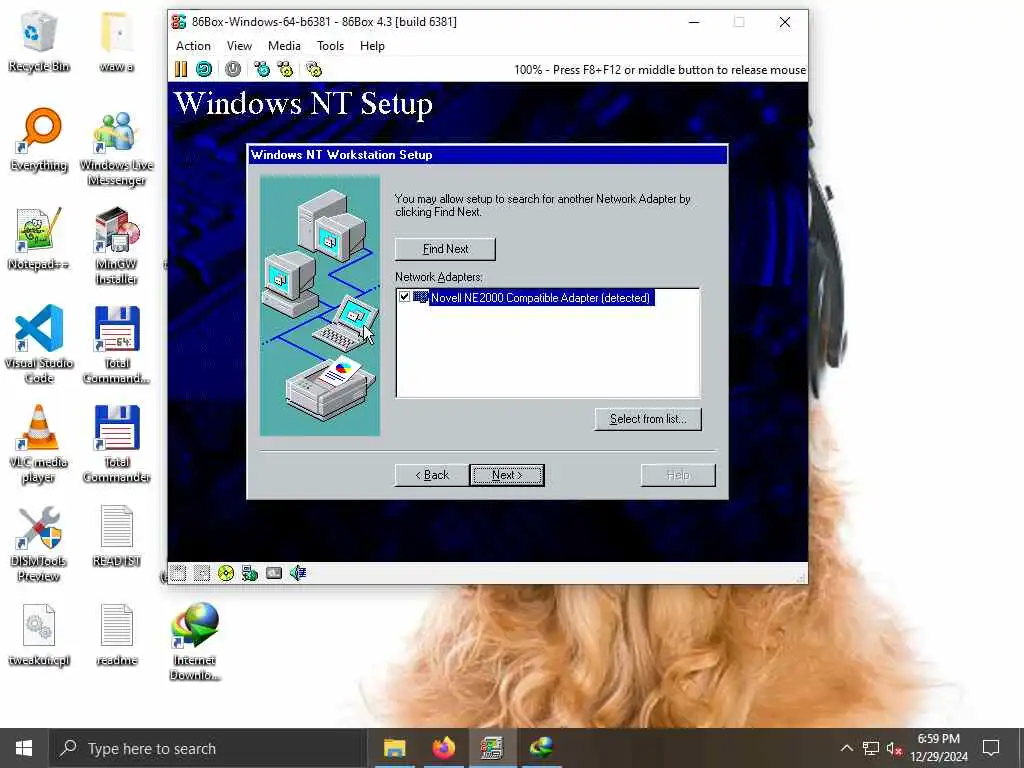Select READ.TST desktop file
The height and width of the screenshot is (768, 1024).
[116, 536]
